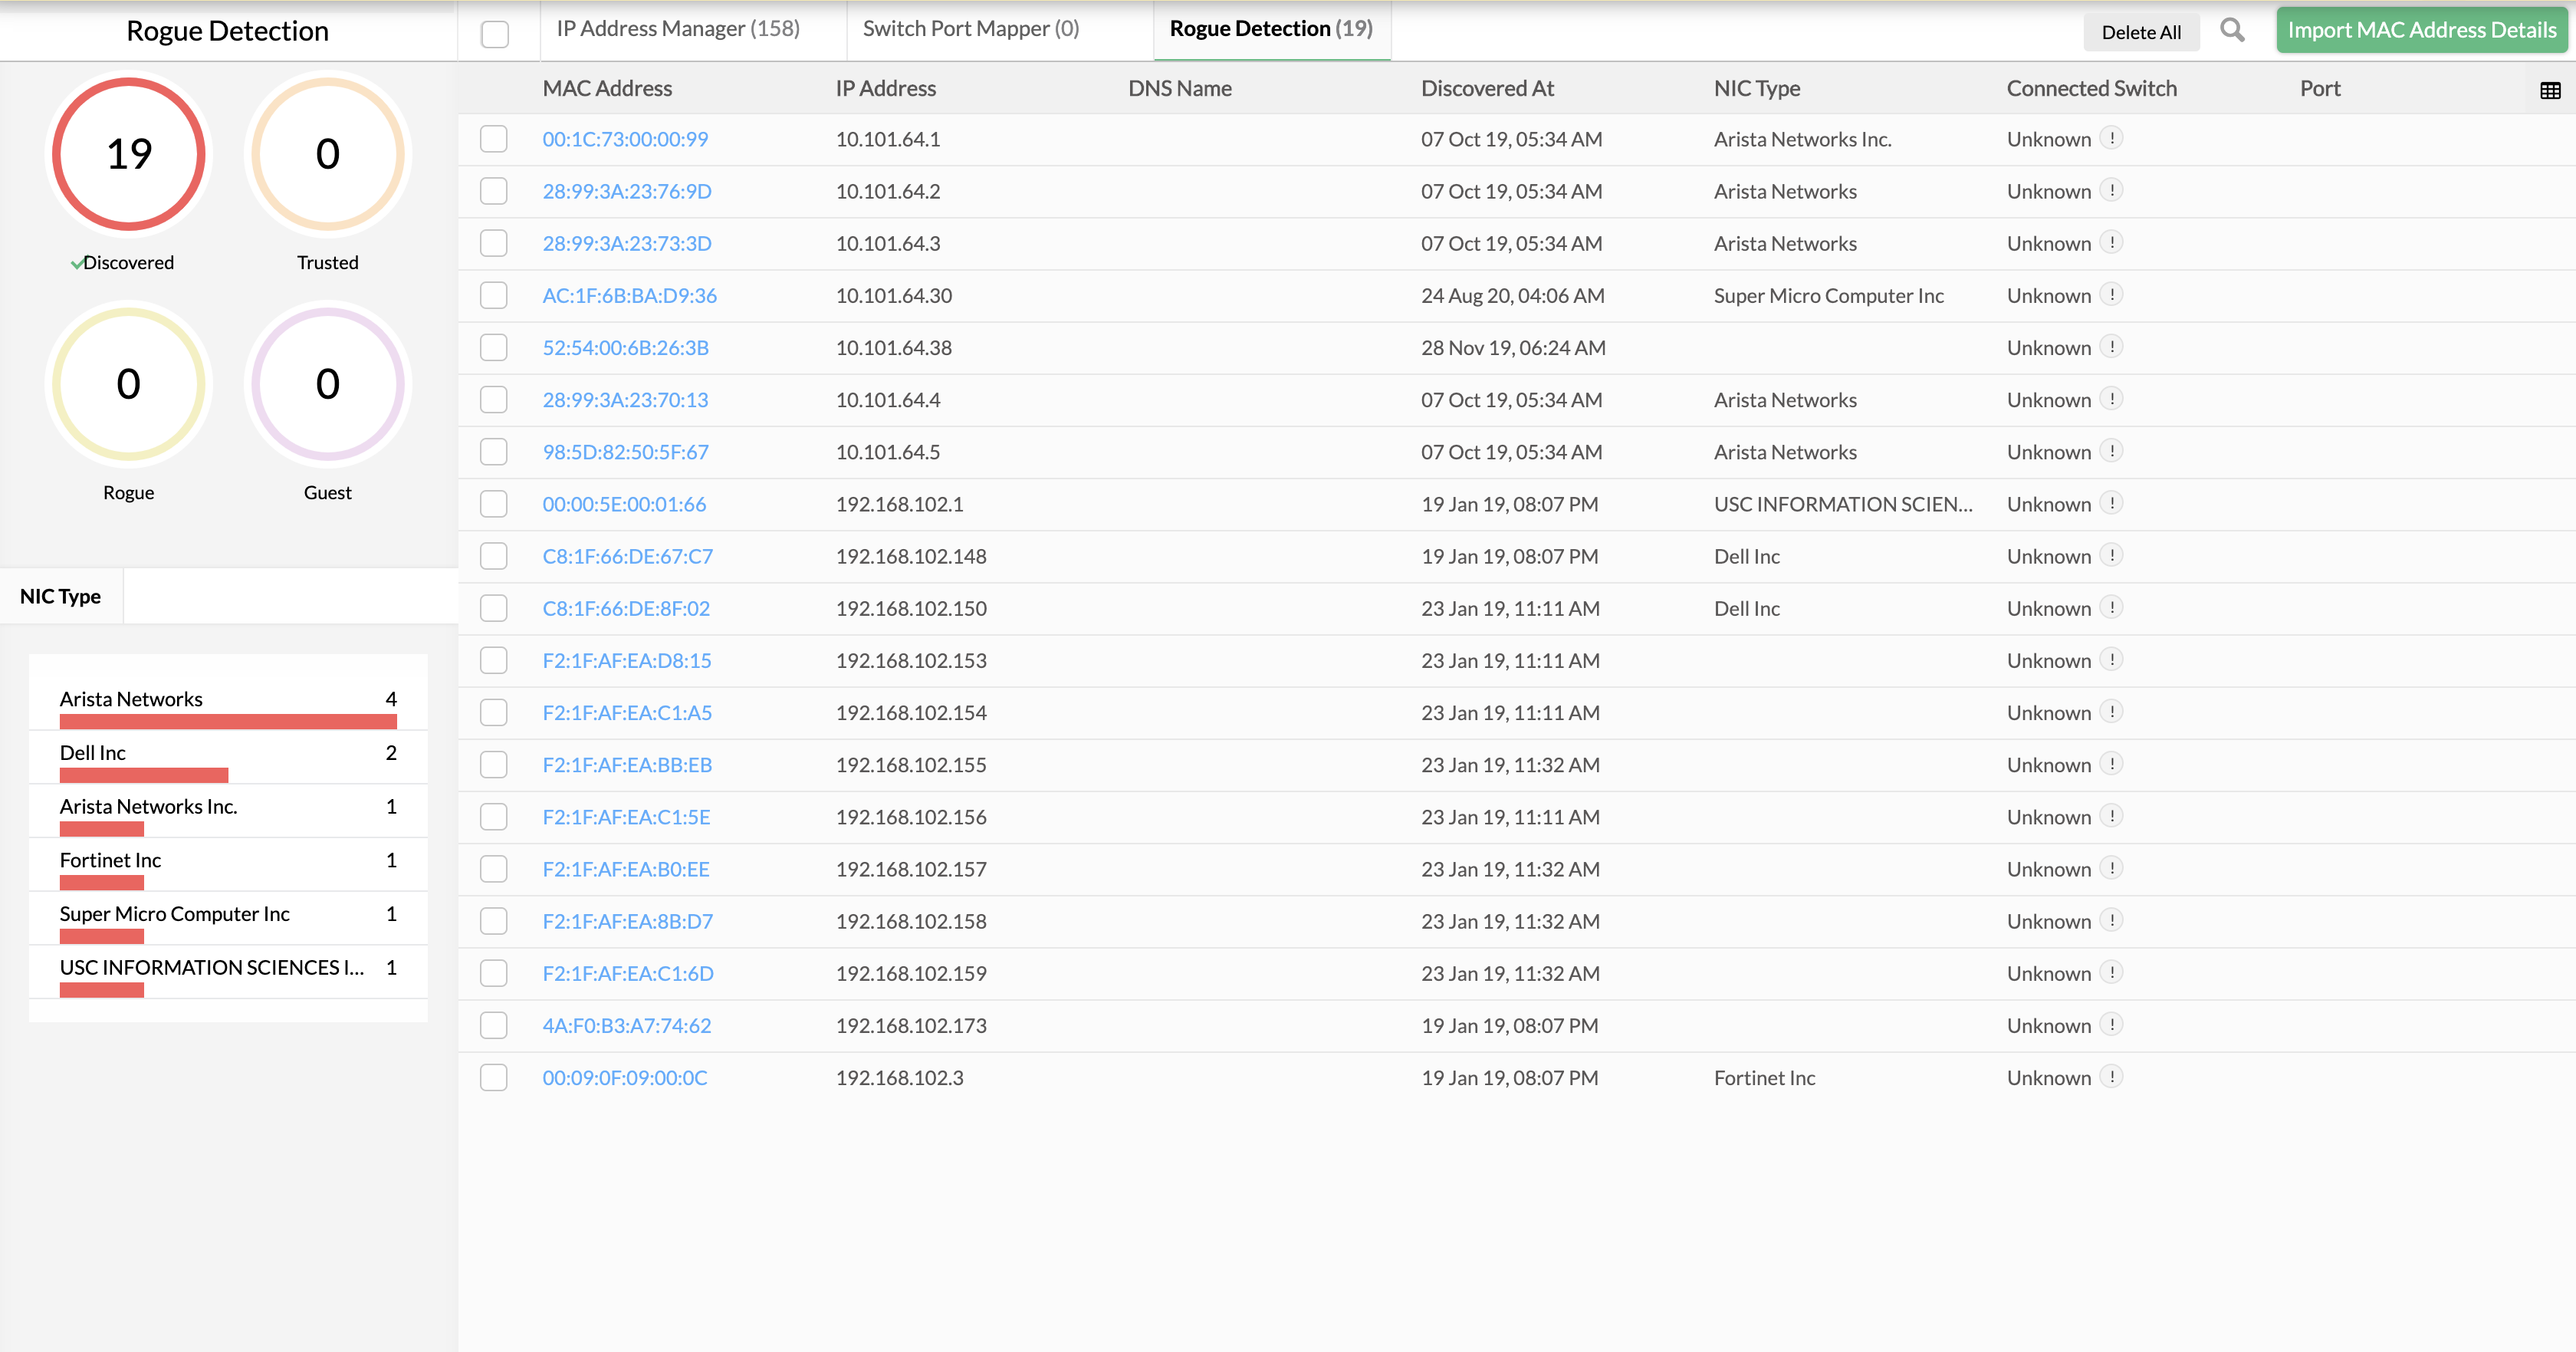Screen dimensions: 2576x1352
Task: Open the Switch Port Mapper tab
Action: [x=970, y=28]
